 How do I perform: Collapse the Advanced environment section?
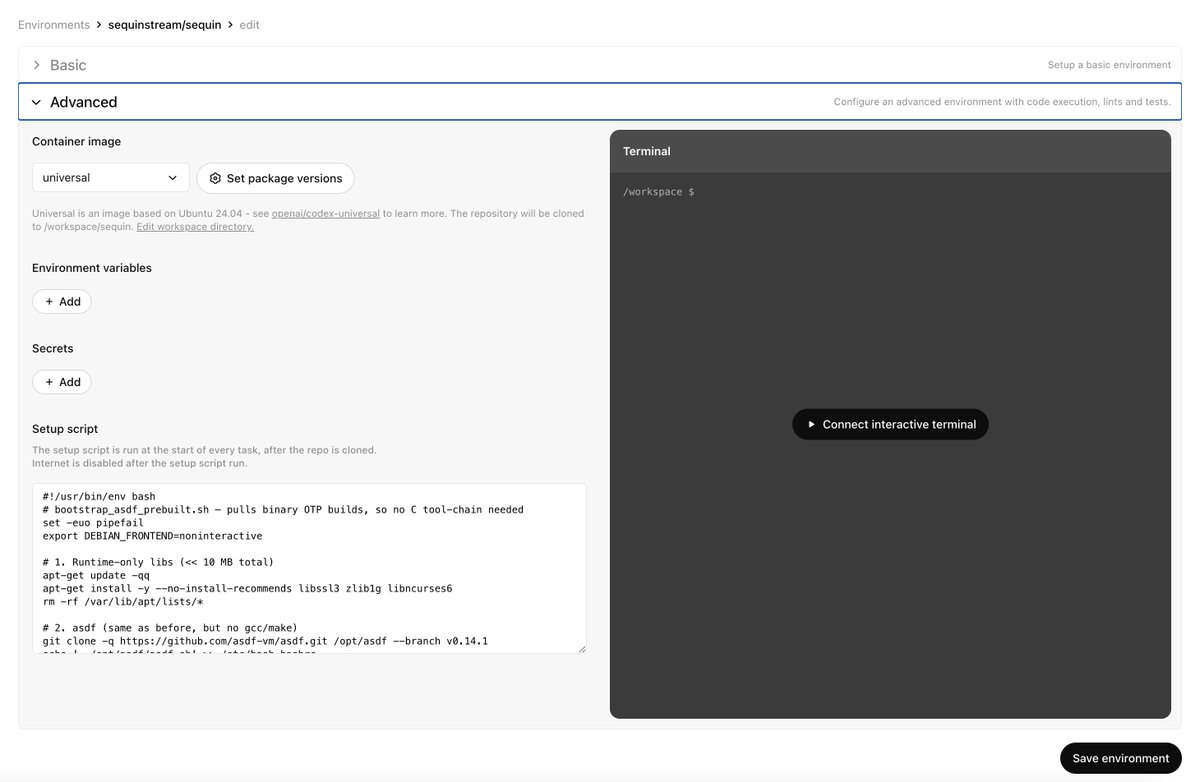tap(84, 101)
